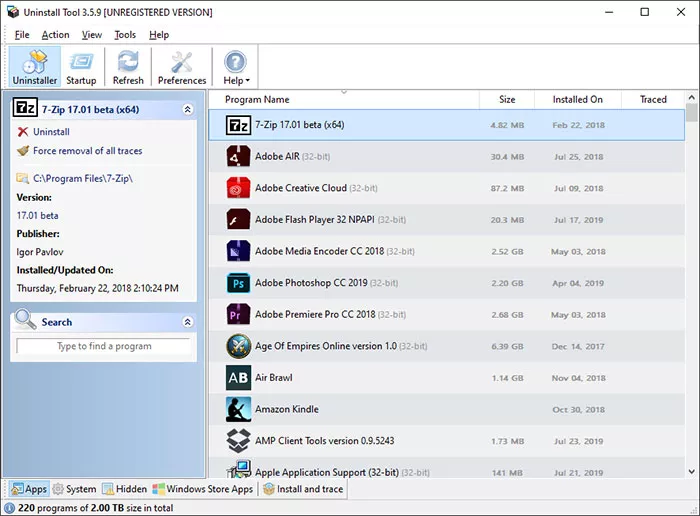The image size is (700, 516).
Task: Click the '6.39 GB' size cell
Action: pyautogui.click(x=508, y=346)
